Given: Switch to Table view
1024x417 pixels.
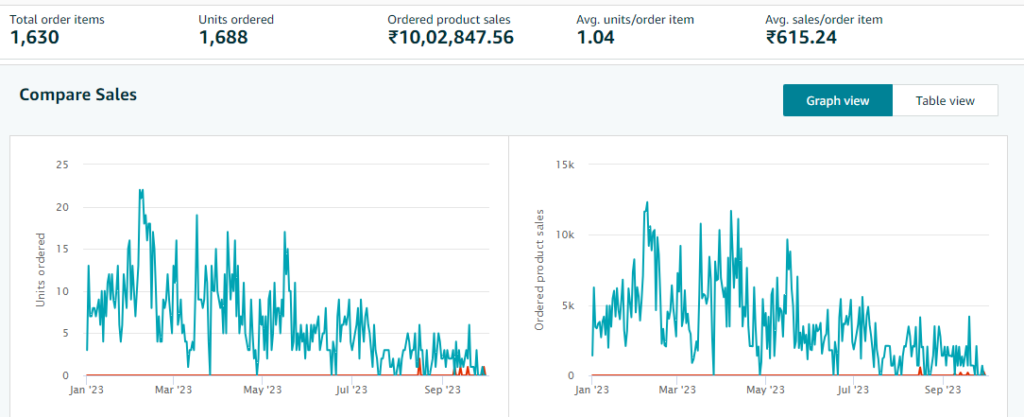Looking at the screenshot, I should (x=944, y=100).
